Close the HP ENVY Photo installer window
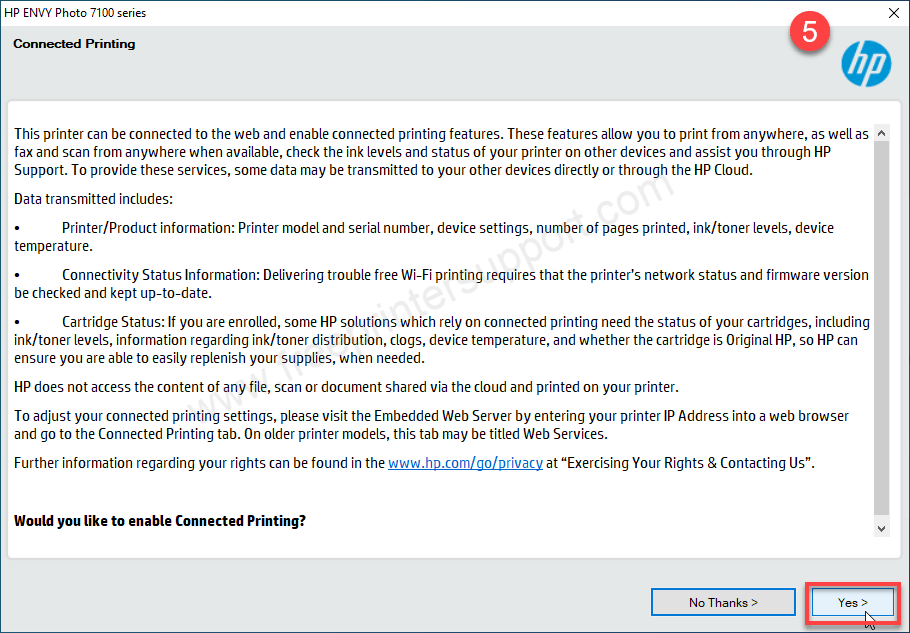The image size is (910, 633). (892, 13)
